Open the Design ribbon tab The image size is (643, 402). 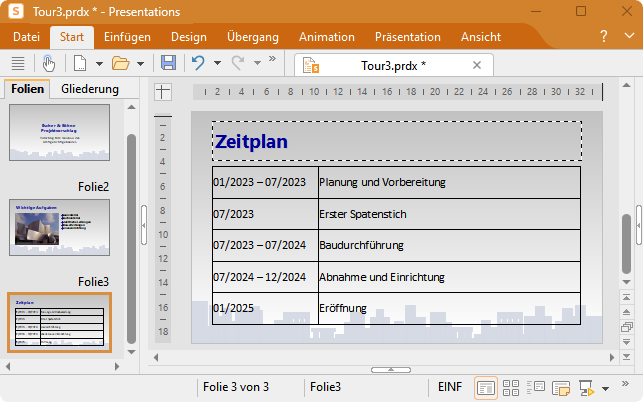coord(189,37)
